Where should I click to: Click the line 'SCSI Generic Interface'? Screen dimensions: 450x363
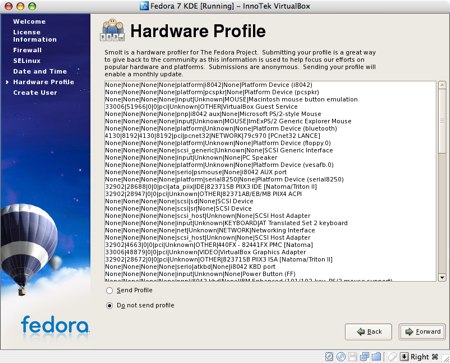[219, 150]
